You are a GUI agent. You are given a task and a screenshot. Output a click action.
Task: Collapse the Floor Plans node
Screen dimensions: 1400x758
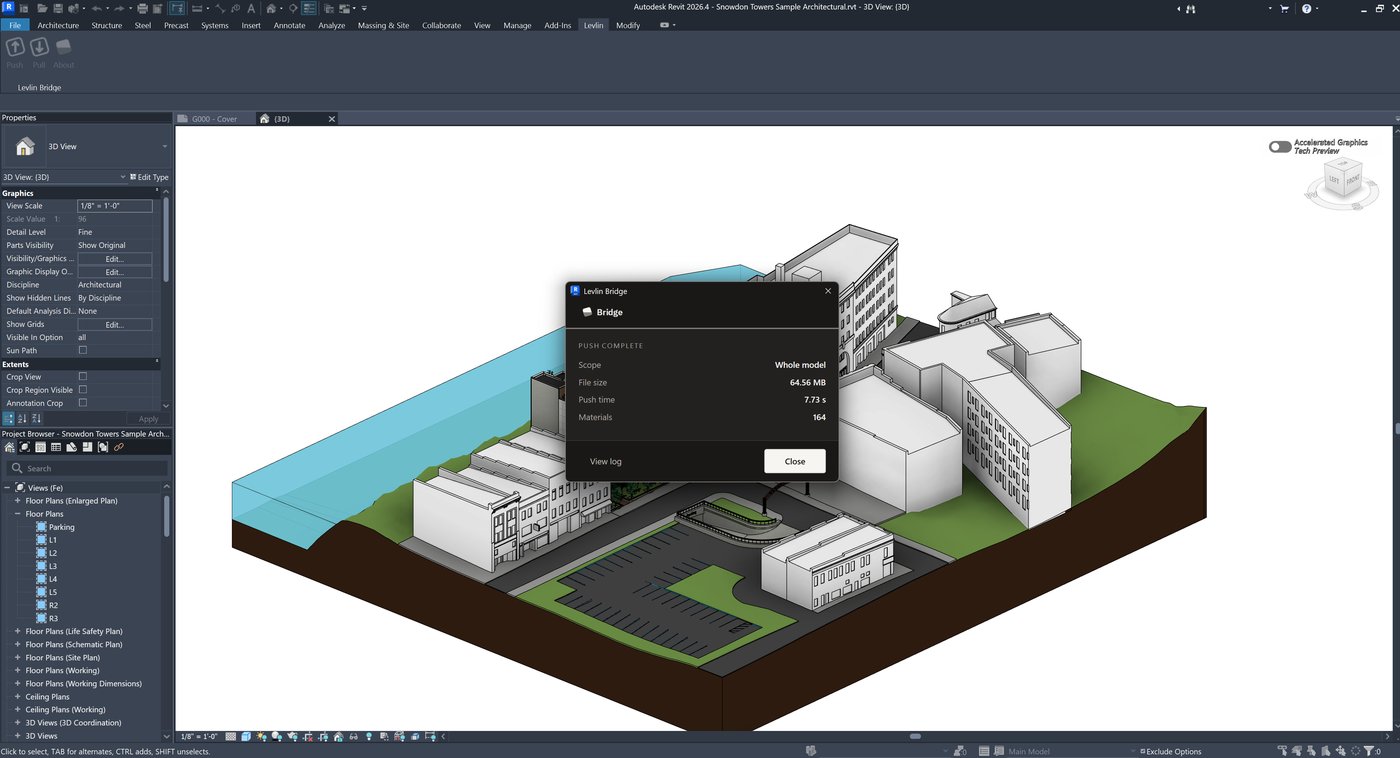point(17,514)
